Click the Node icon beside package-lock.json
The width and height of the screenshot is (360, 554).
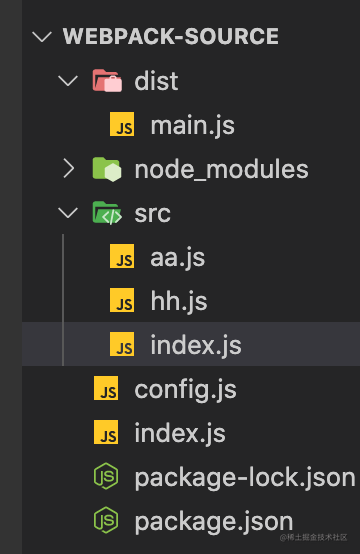(106, 476)
